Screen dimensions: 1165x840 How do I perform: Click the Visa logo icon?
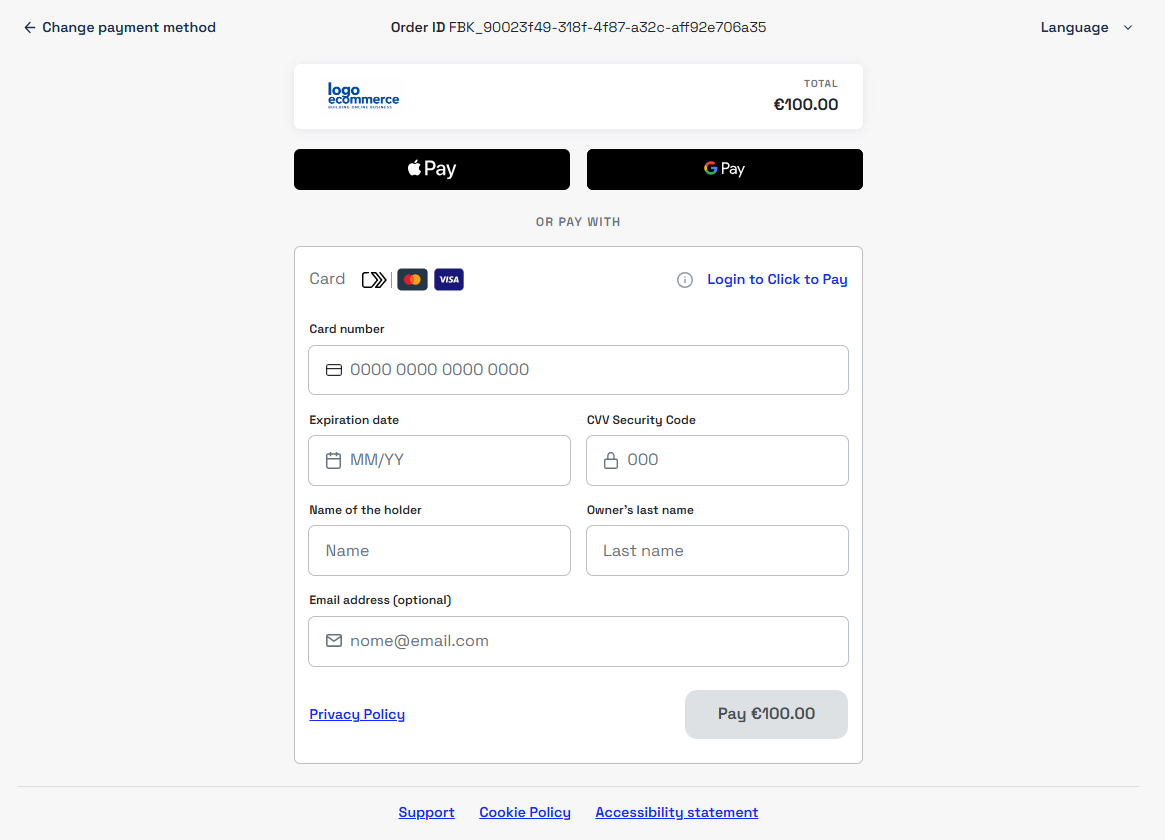pyautogui.click(x=449, y=280)
